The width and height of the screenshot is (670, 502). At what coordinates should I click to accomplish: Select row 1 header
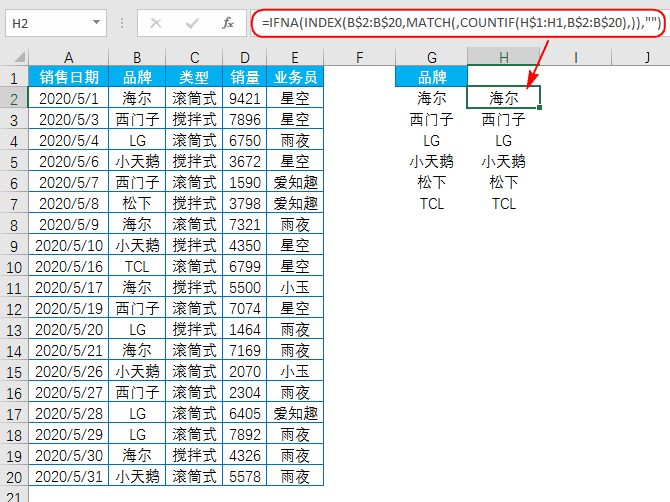(14, 78)
